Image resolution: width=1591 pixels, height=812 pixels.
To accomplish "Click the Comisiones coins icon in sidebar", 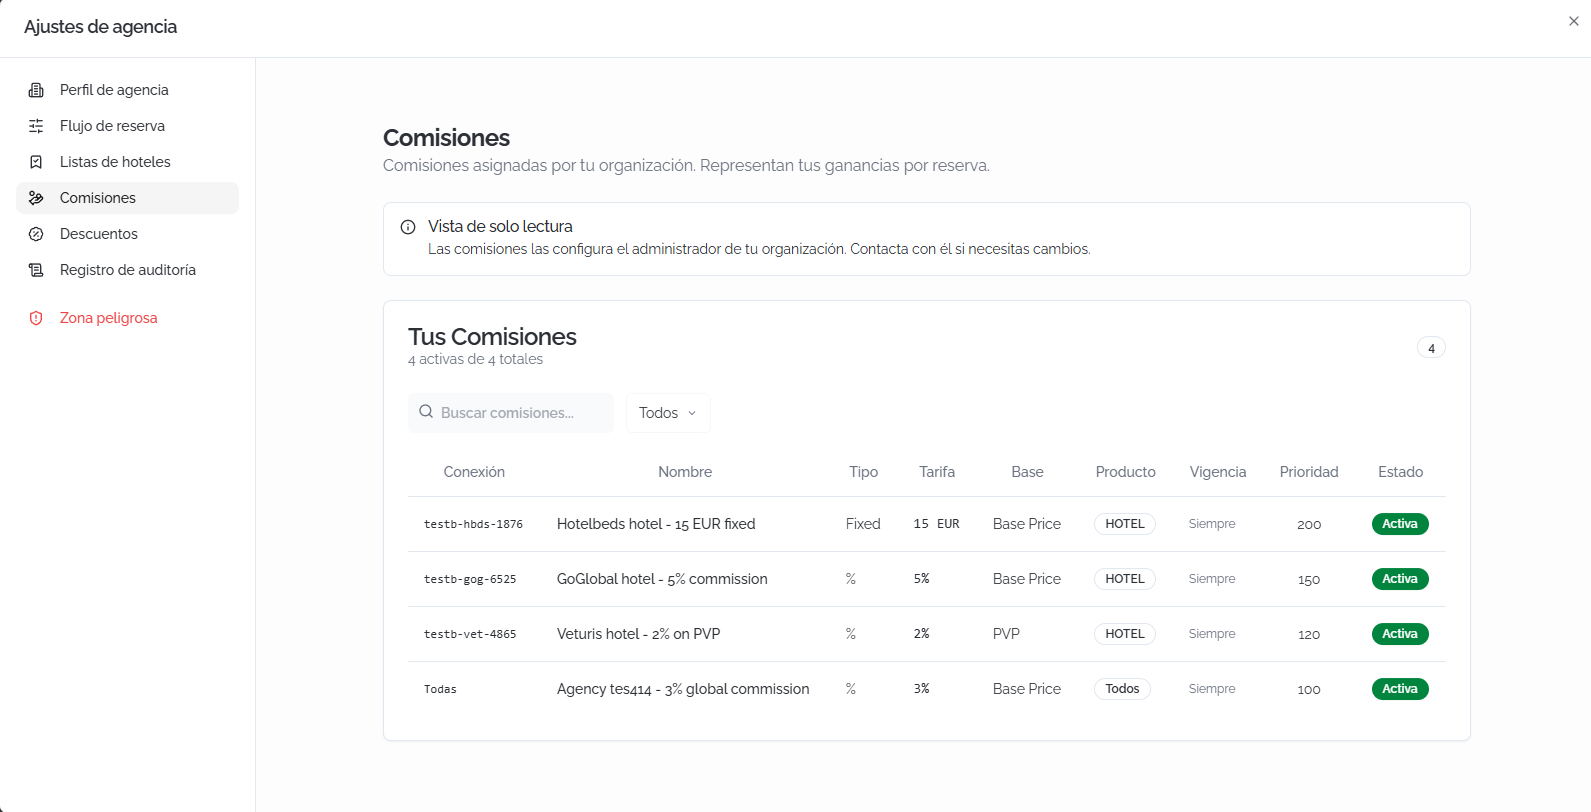I will 36,198.
